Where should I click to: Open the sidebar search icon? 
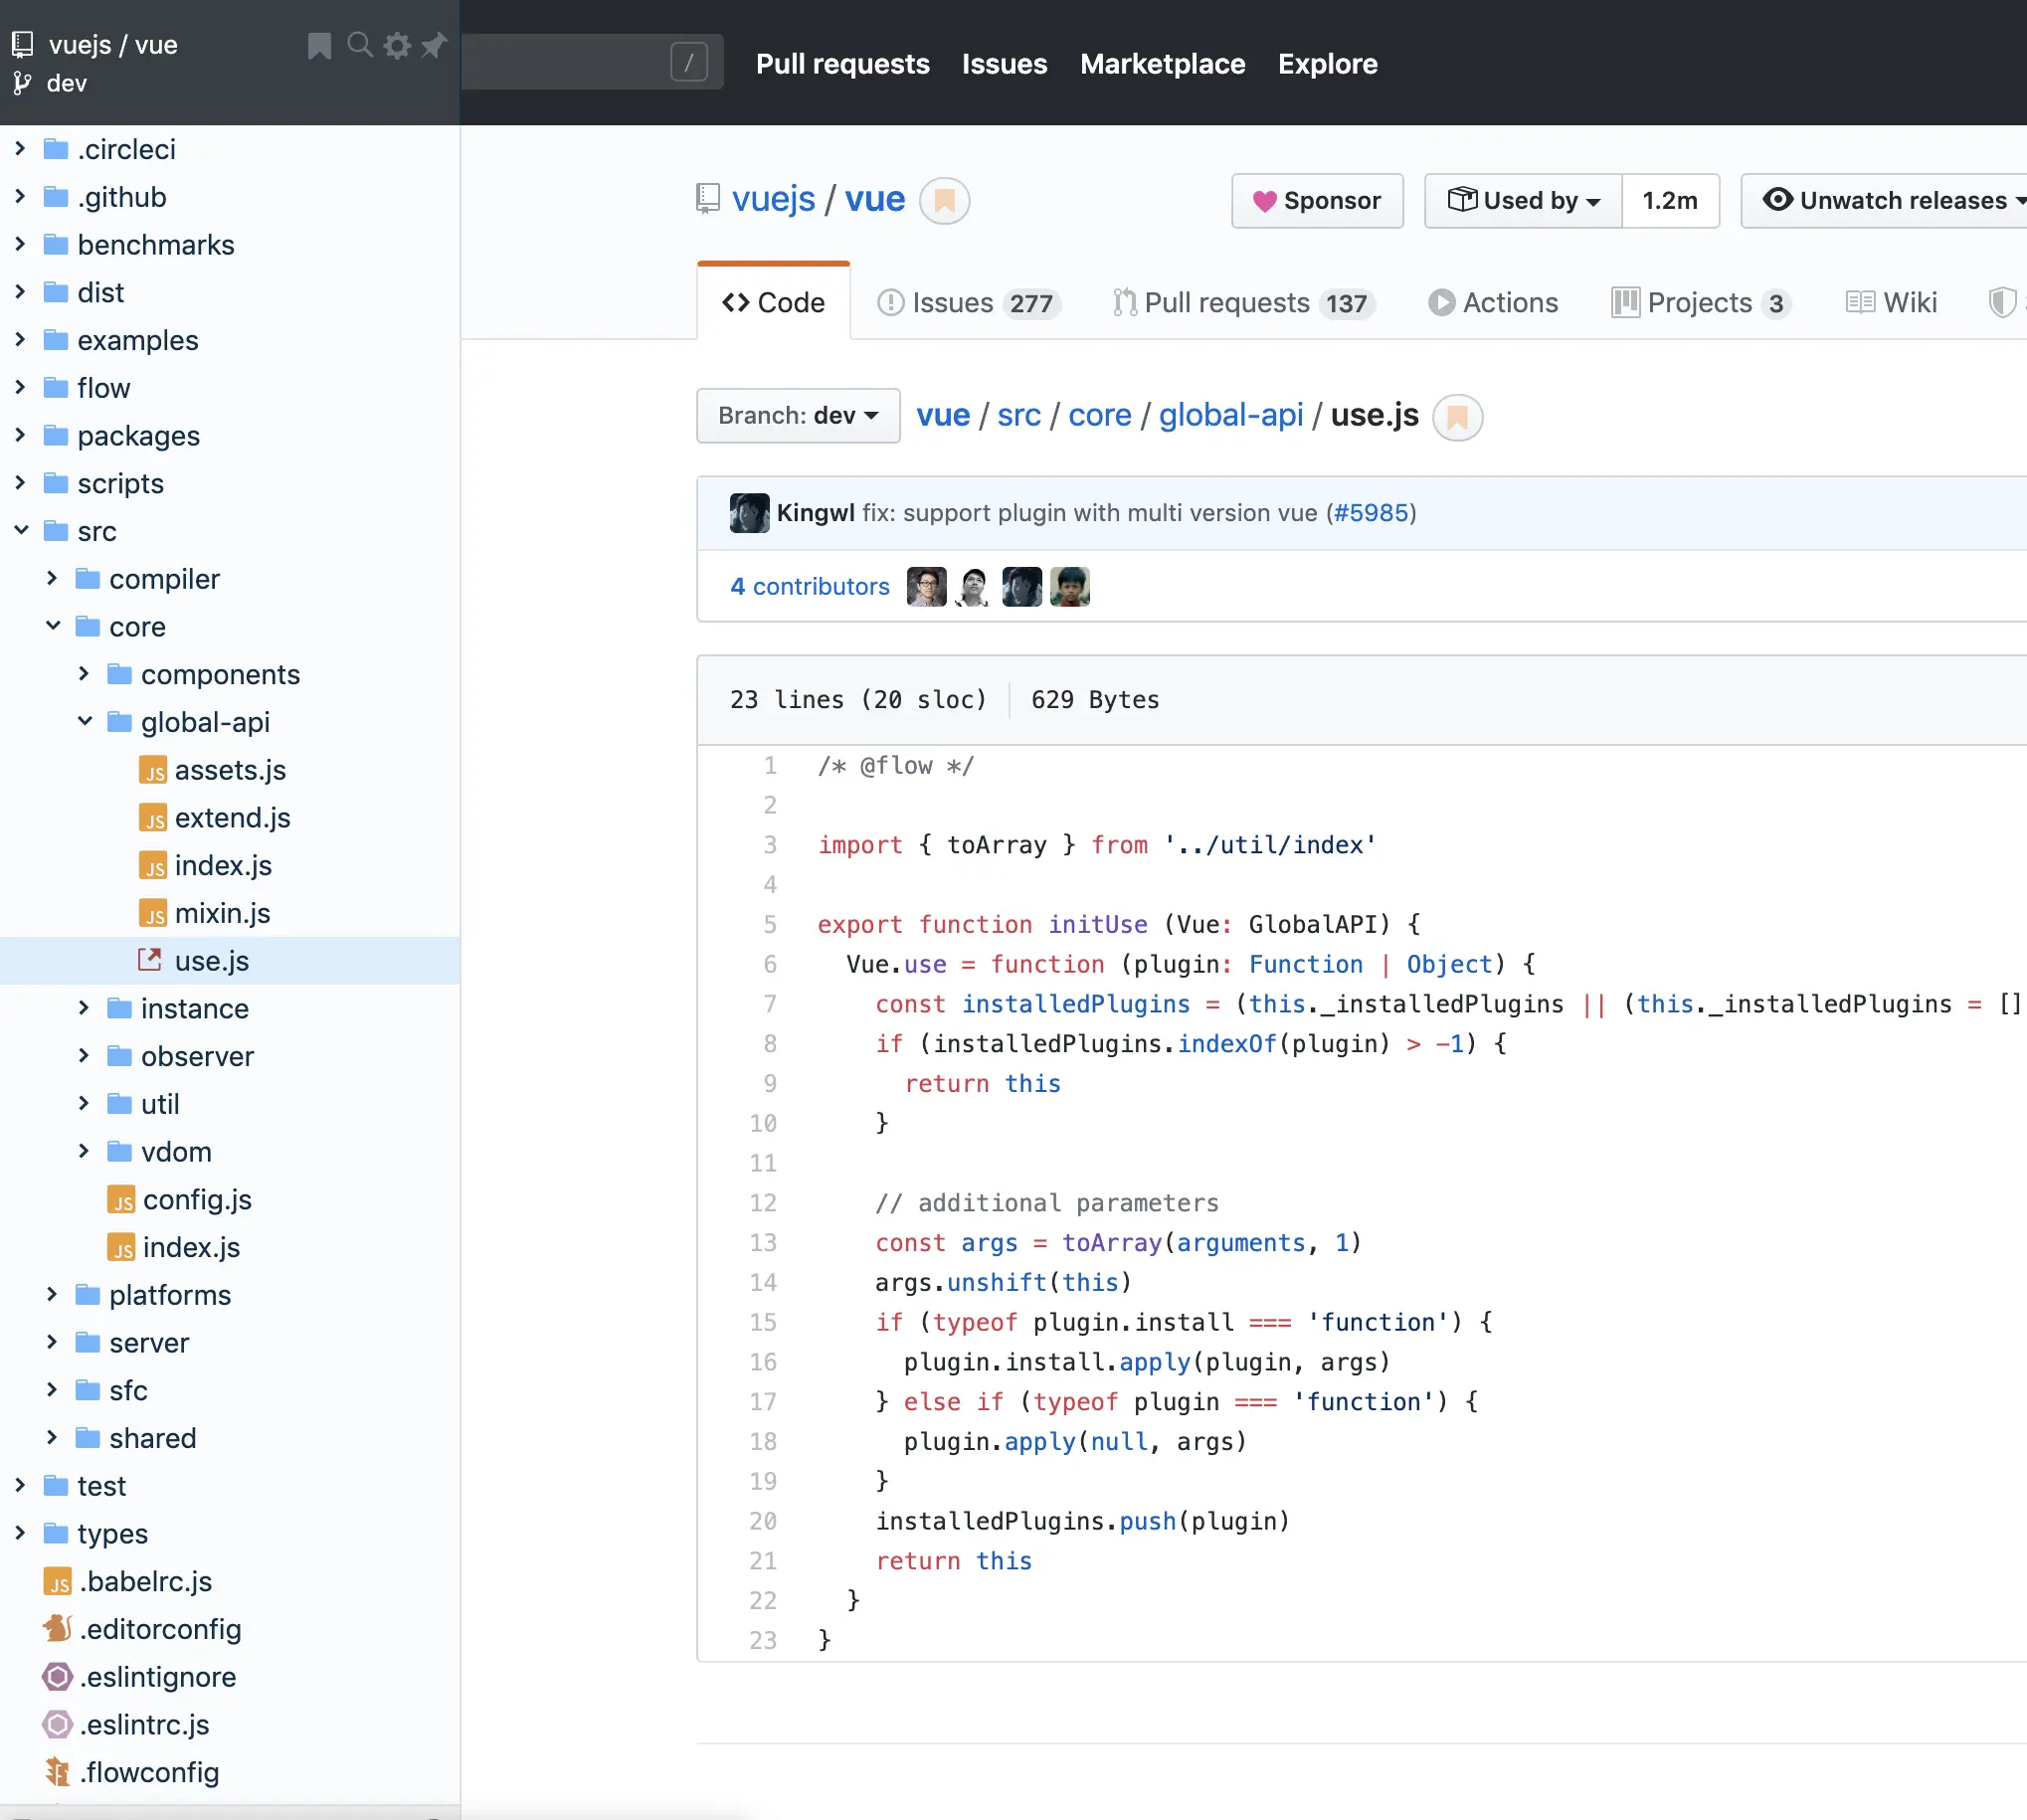point(359,45)
